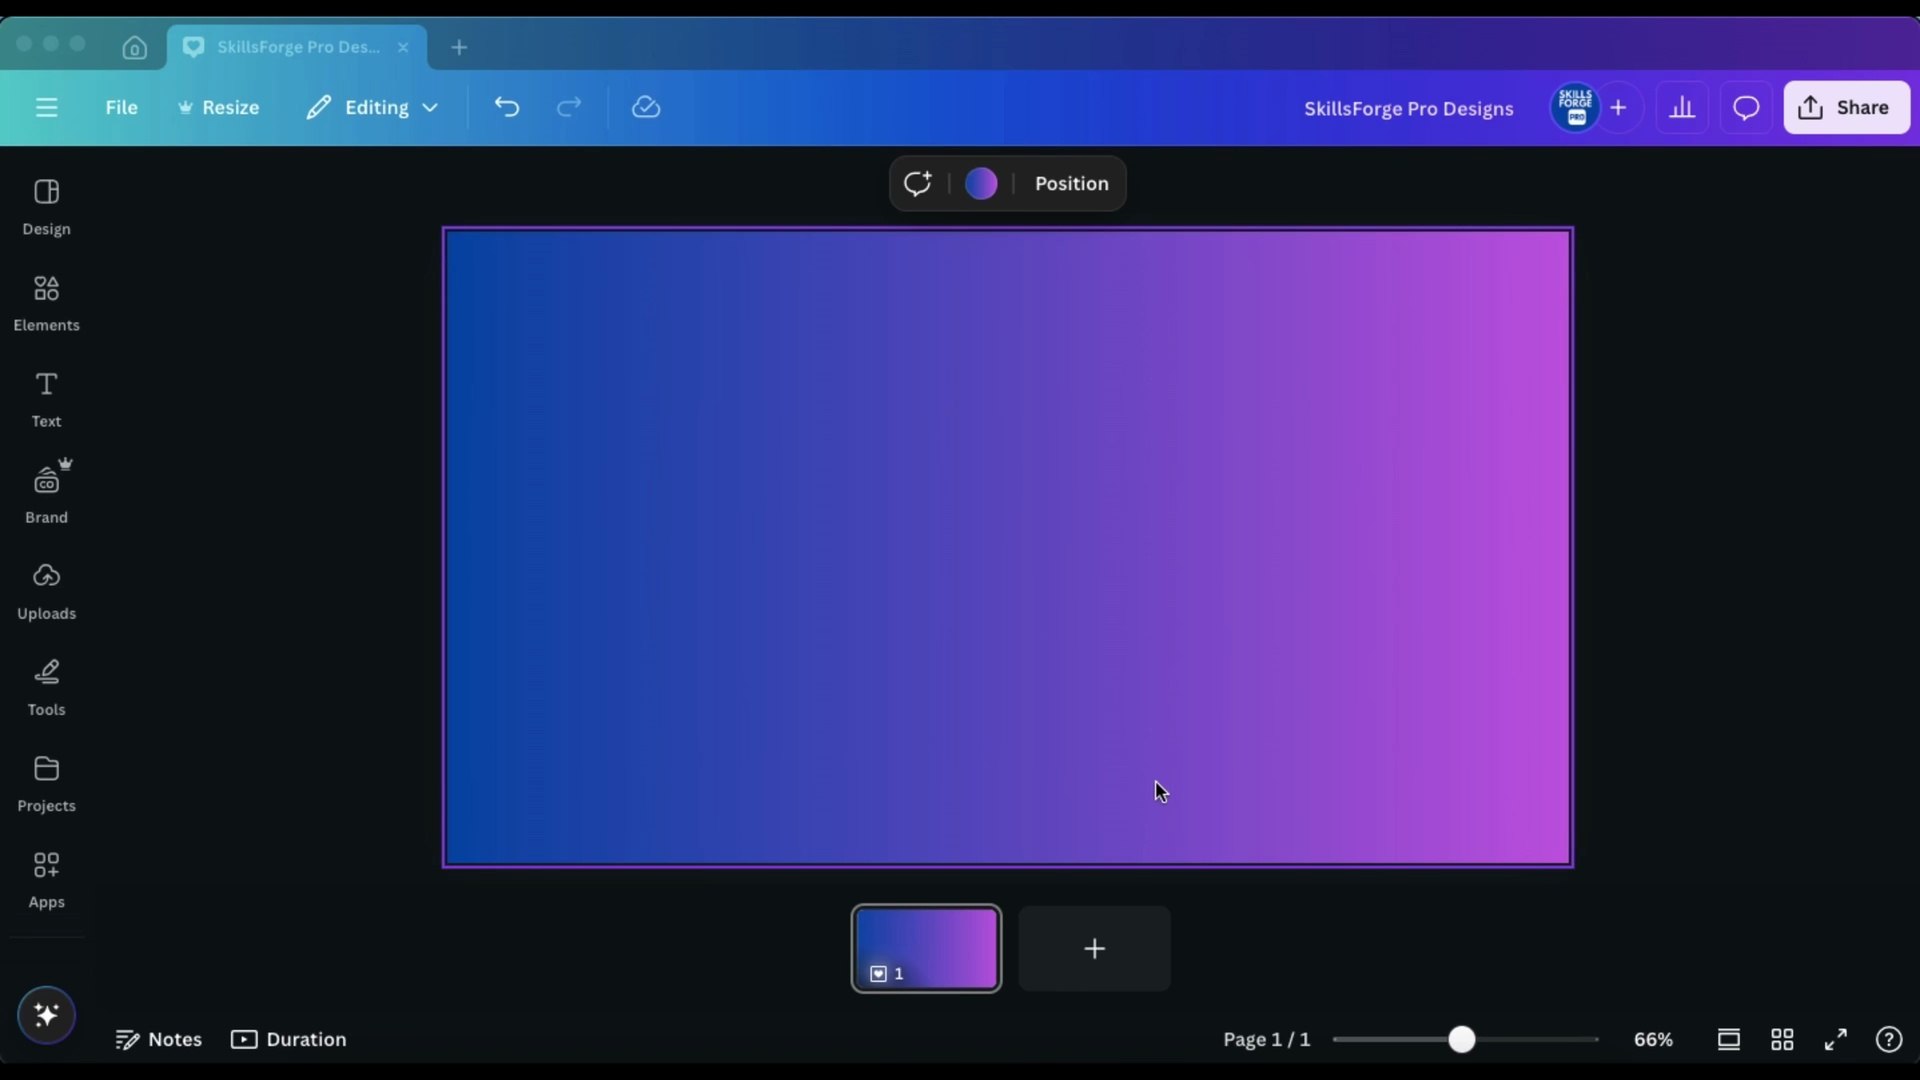Screen dimensions: 1920x1080
Task: Open the Insights analytics icon
Action: (1682, 107)
